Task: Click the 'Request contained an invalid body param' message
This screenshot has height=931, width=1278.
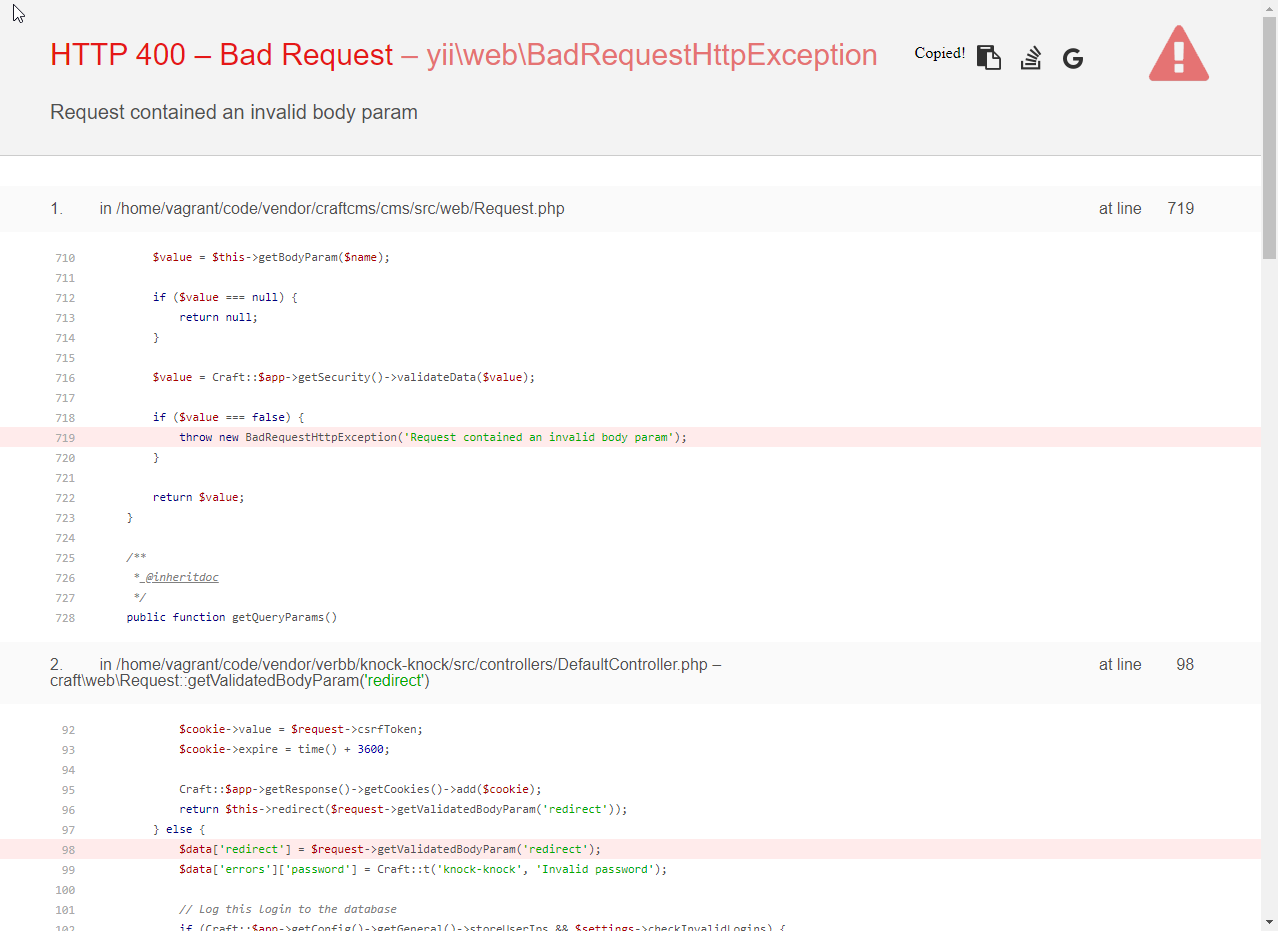Action: tap(234, 112)
